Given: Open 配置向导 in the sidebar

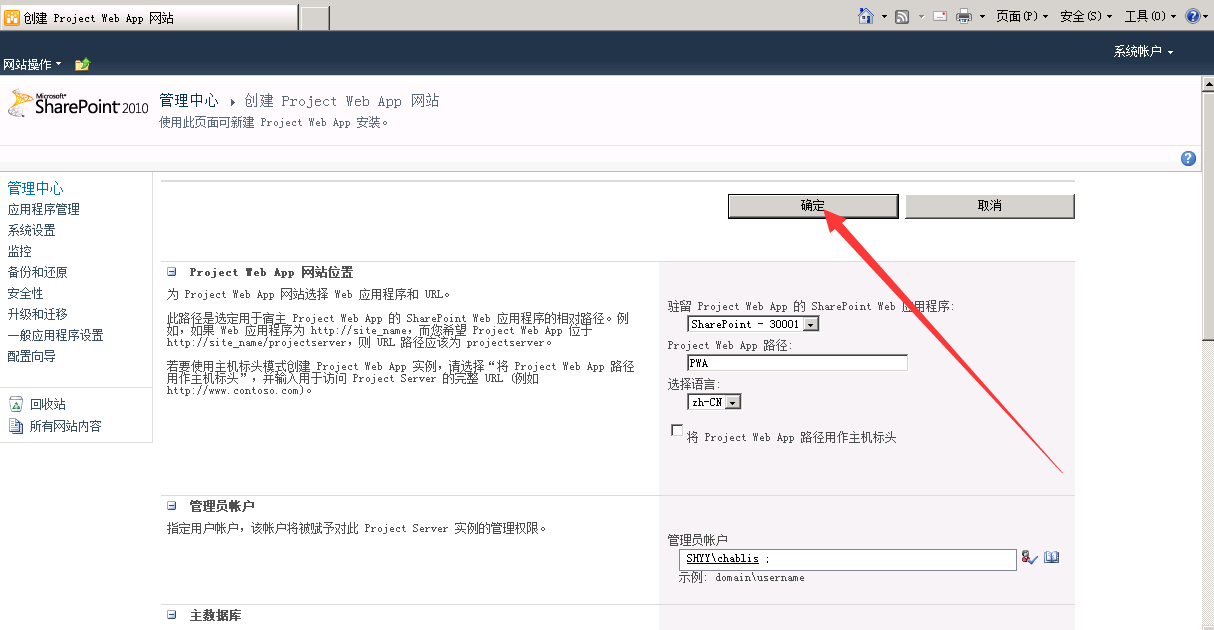Looking at the screenshot, I should [31, 356].
